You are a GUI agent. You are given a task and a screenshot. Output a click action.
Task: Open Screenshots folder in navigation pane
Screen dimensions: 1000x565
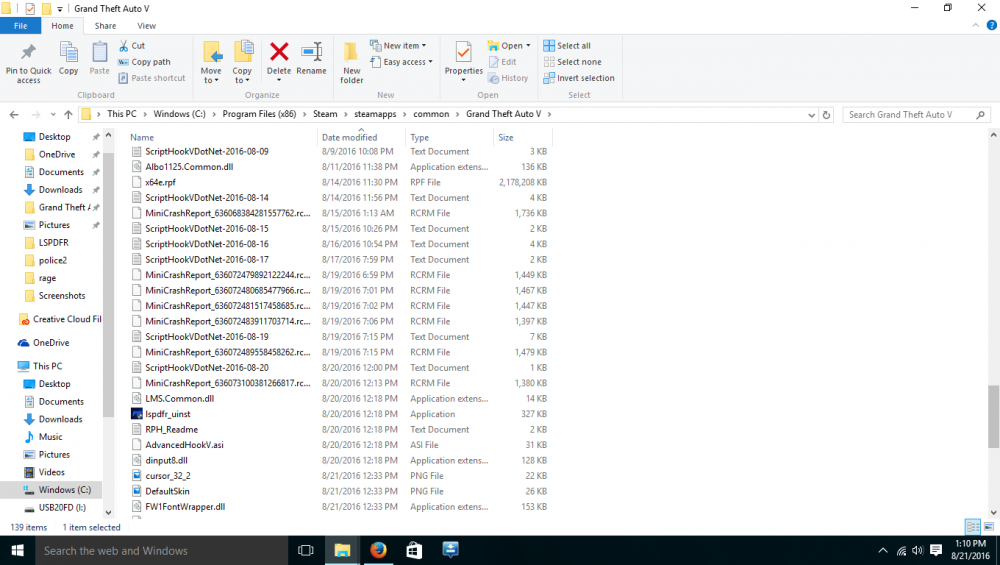coord(61,295)
